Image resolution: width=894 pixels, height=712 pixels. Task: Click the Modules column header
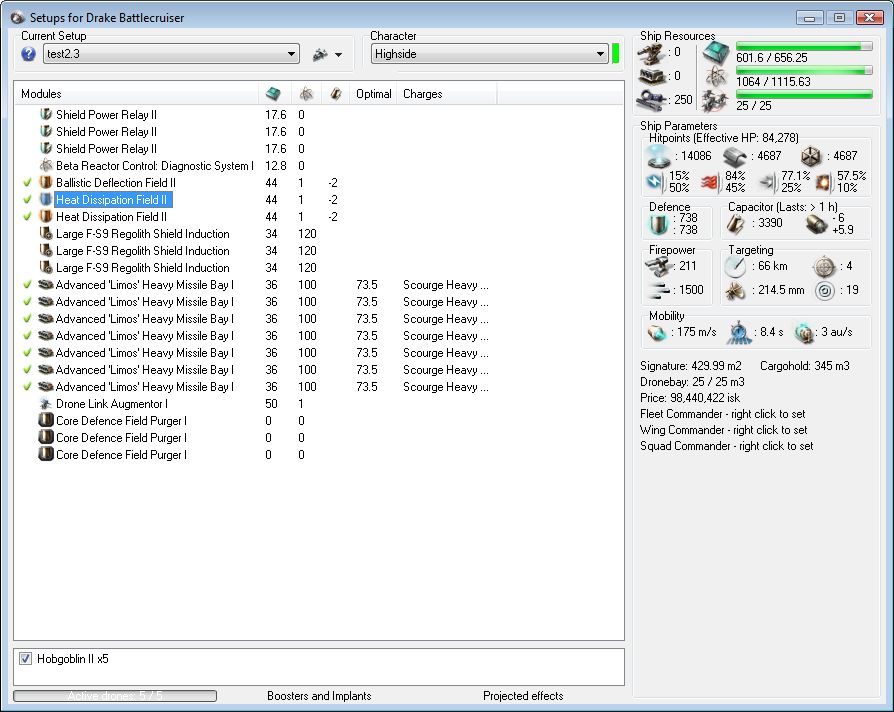[42, 94]
